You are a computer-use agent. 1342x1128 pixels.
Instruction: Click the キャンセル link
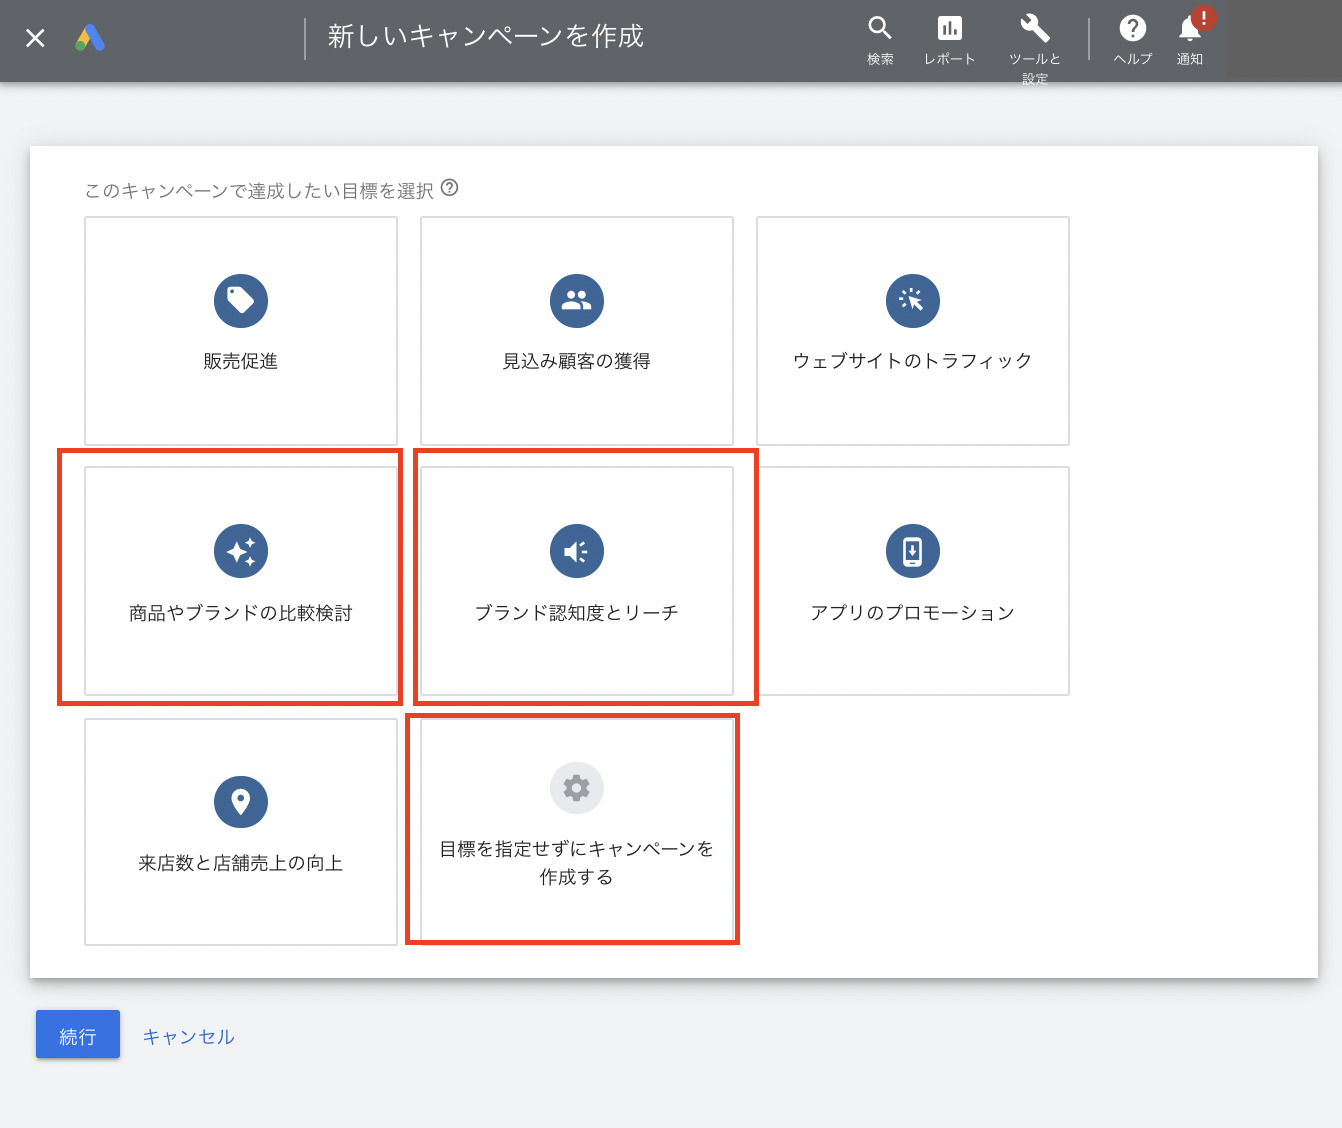click(x=188, y=1037)
